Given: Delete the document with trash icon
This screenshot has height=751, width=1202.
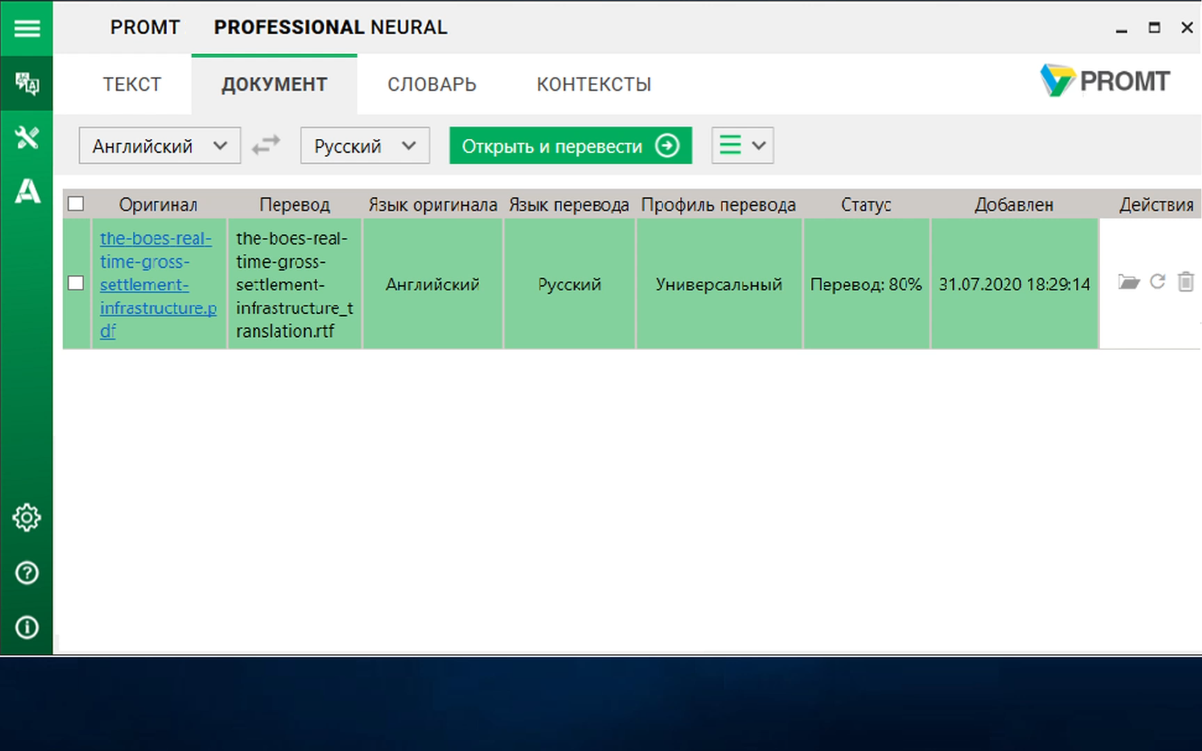Looking at the screenshot, I should pos(1186,282).
